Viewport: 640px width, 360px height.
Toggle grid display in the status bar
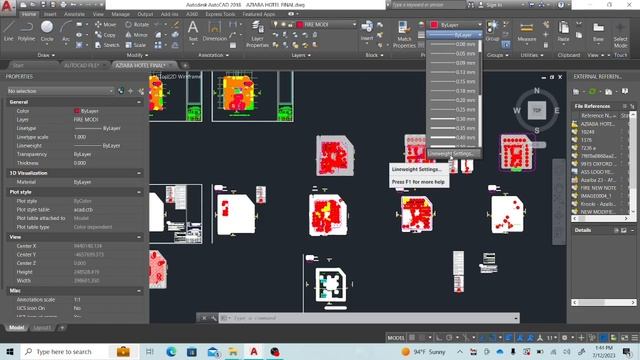(x=412, y=338)
